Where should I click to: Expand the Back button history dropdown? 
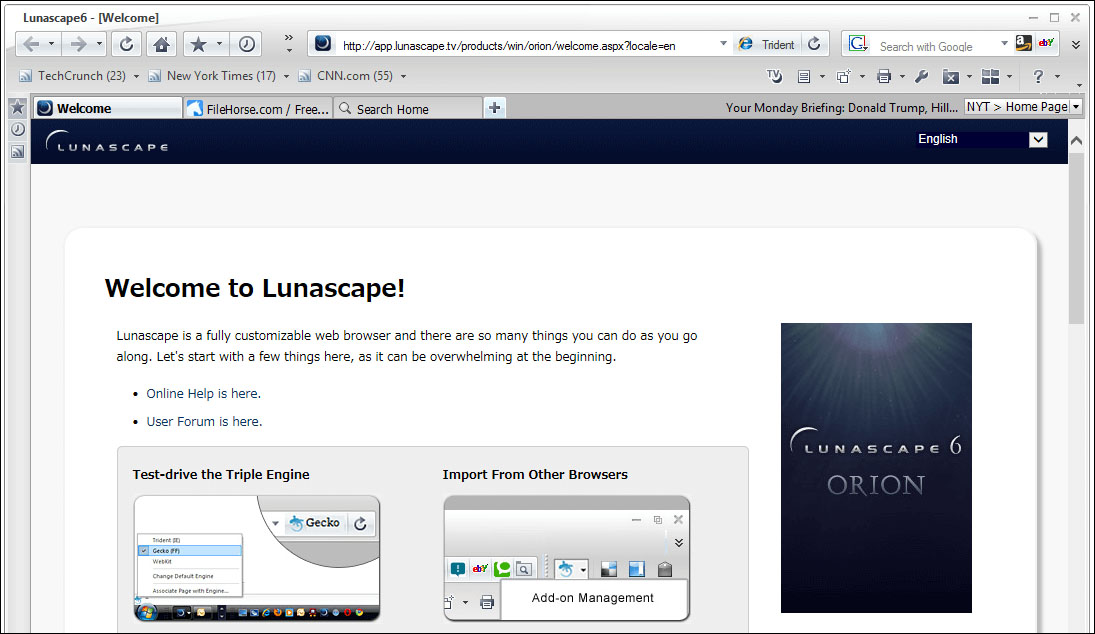[52, 44]
